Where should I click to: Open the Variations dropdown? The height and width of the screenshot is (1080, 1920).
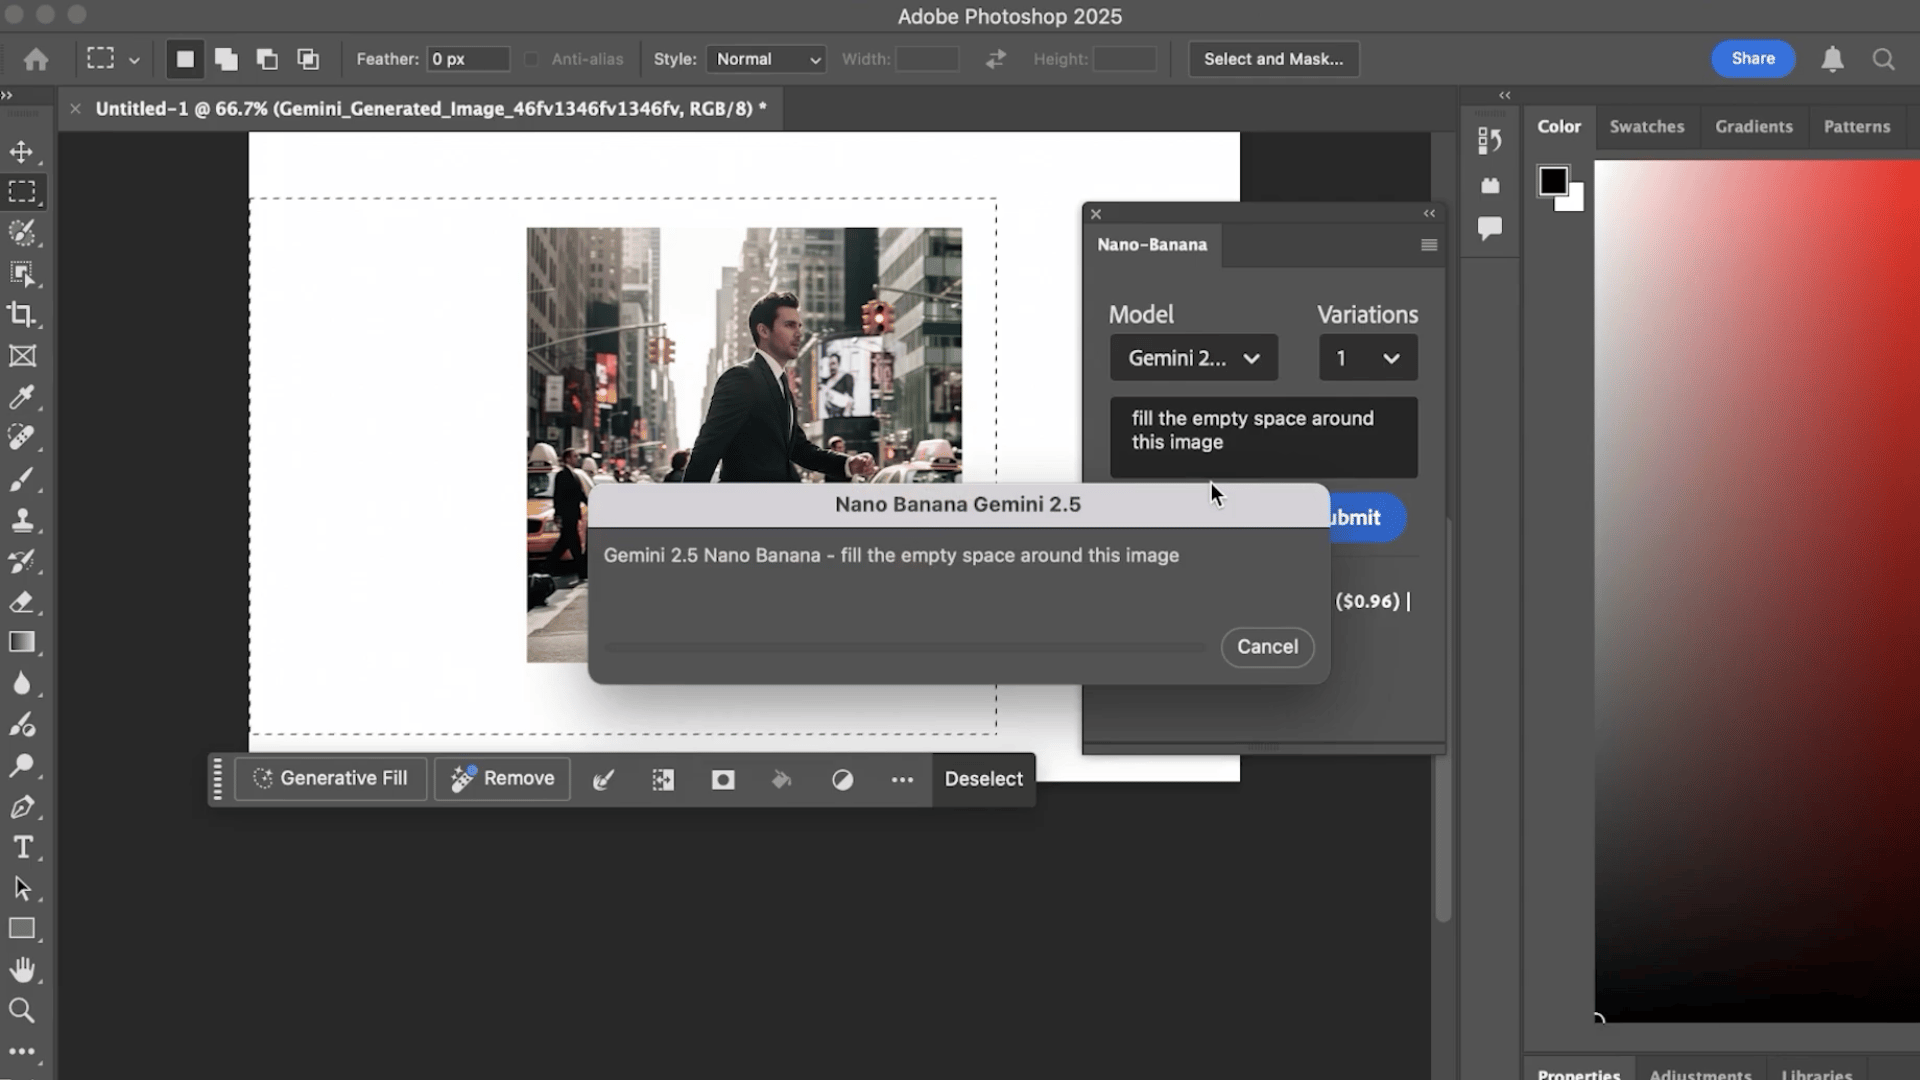1368,357
